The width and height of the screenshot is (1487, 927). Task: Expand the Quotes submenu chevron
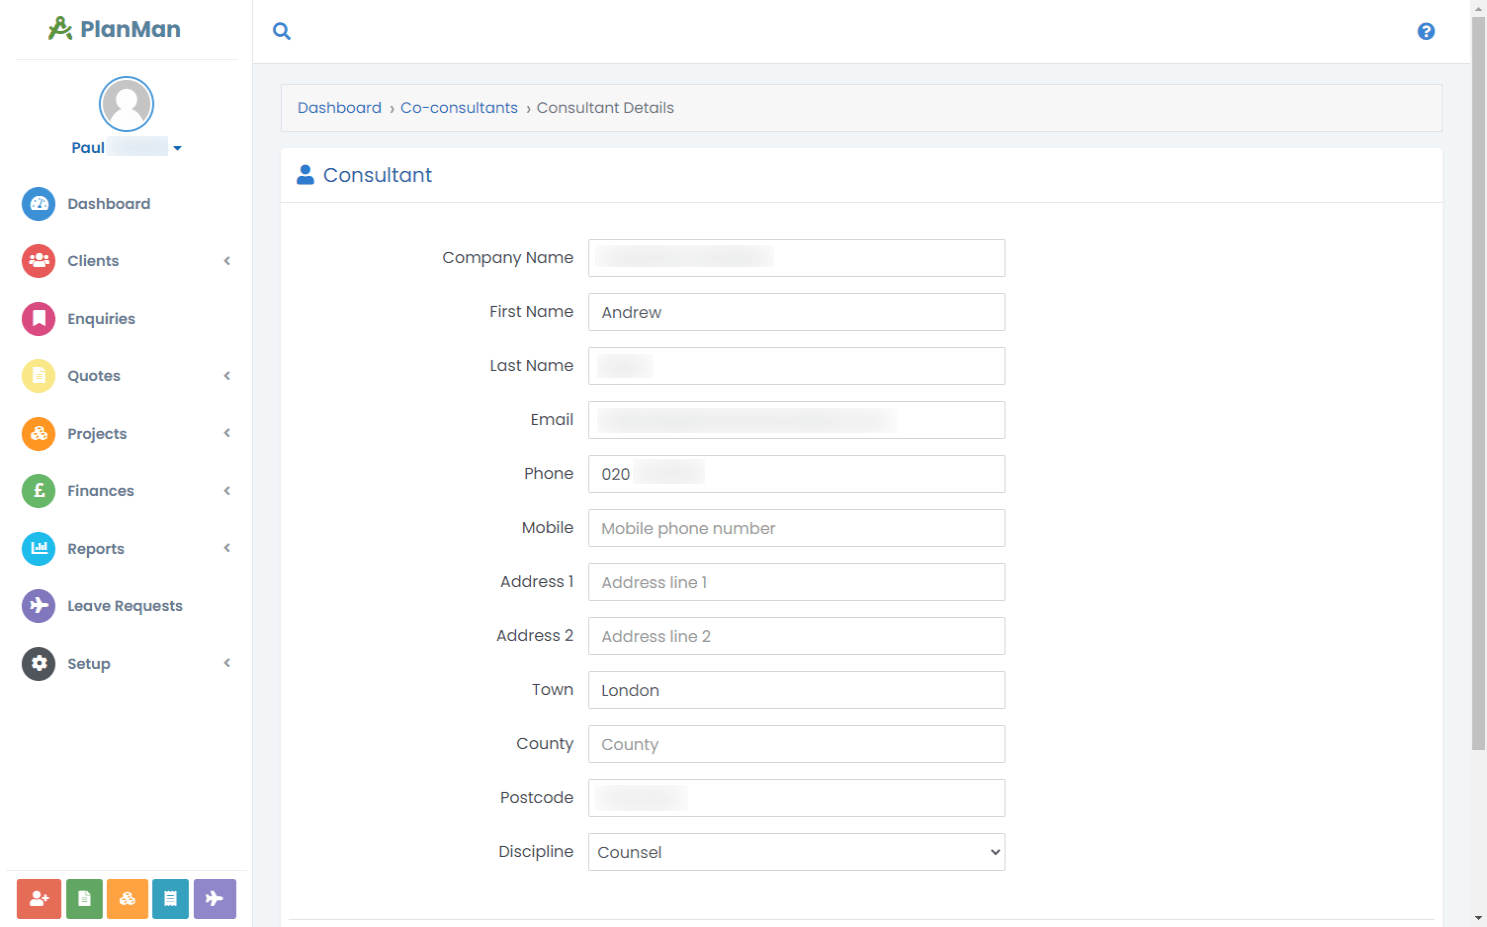pyautogui.click(x=227, y=376)
